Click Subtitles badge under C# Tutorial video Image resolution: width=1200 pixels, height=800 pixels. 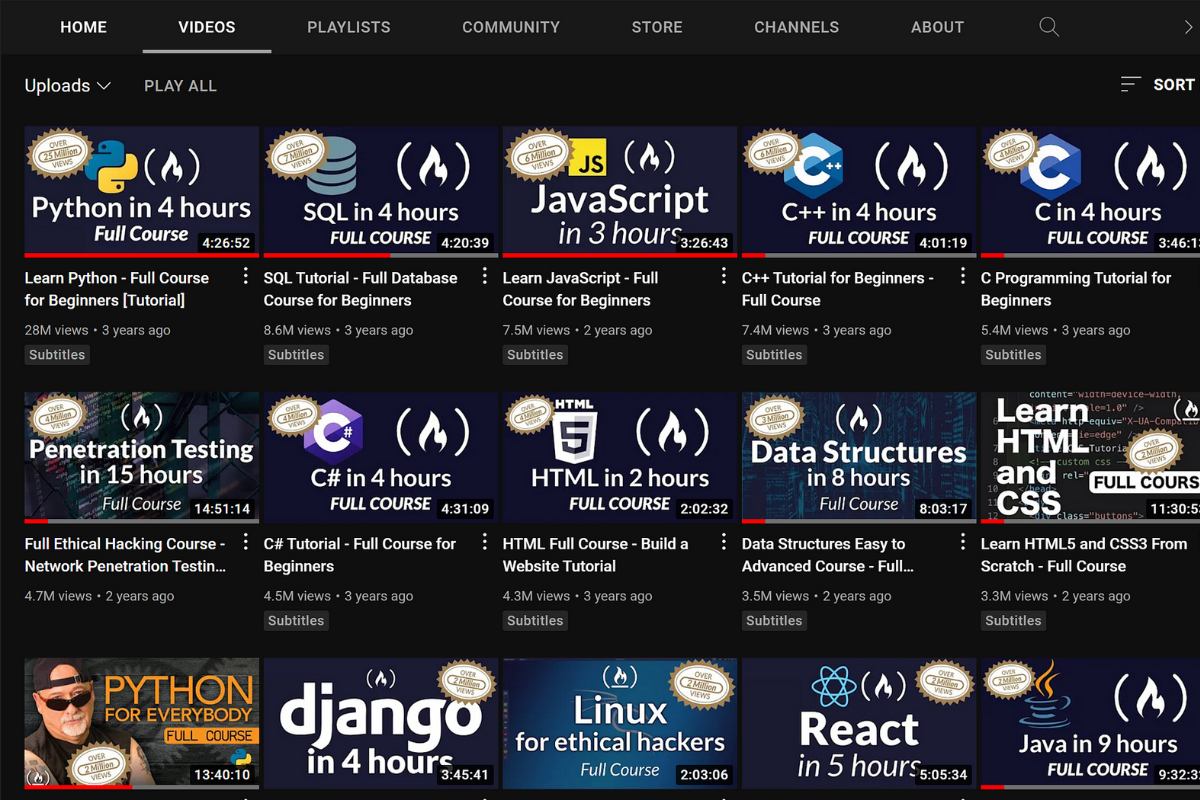coord(296,621)
